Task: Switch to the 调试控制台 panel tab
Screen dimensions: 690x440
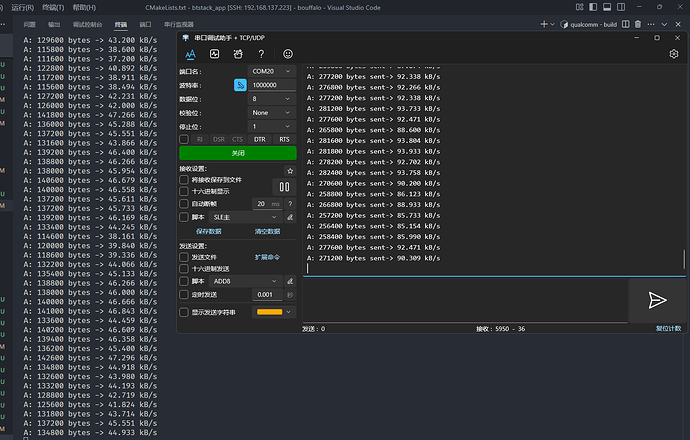Action: tap(87, 25)
